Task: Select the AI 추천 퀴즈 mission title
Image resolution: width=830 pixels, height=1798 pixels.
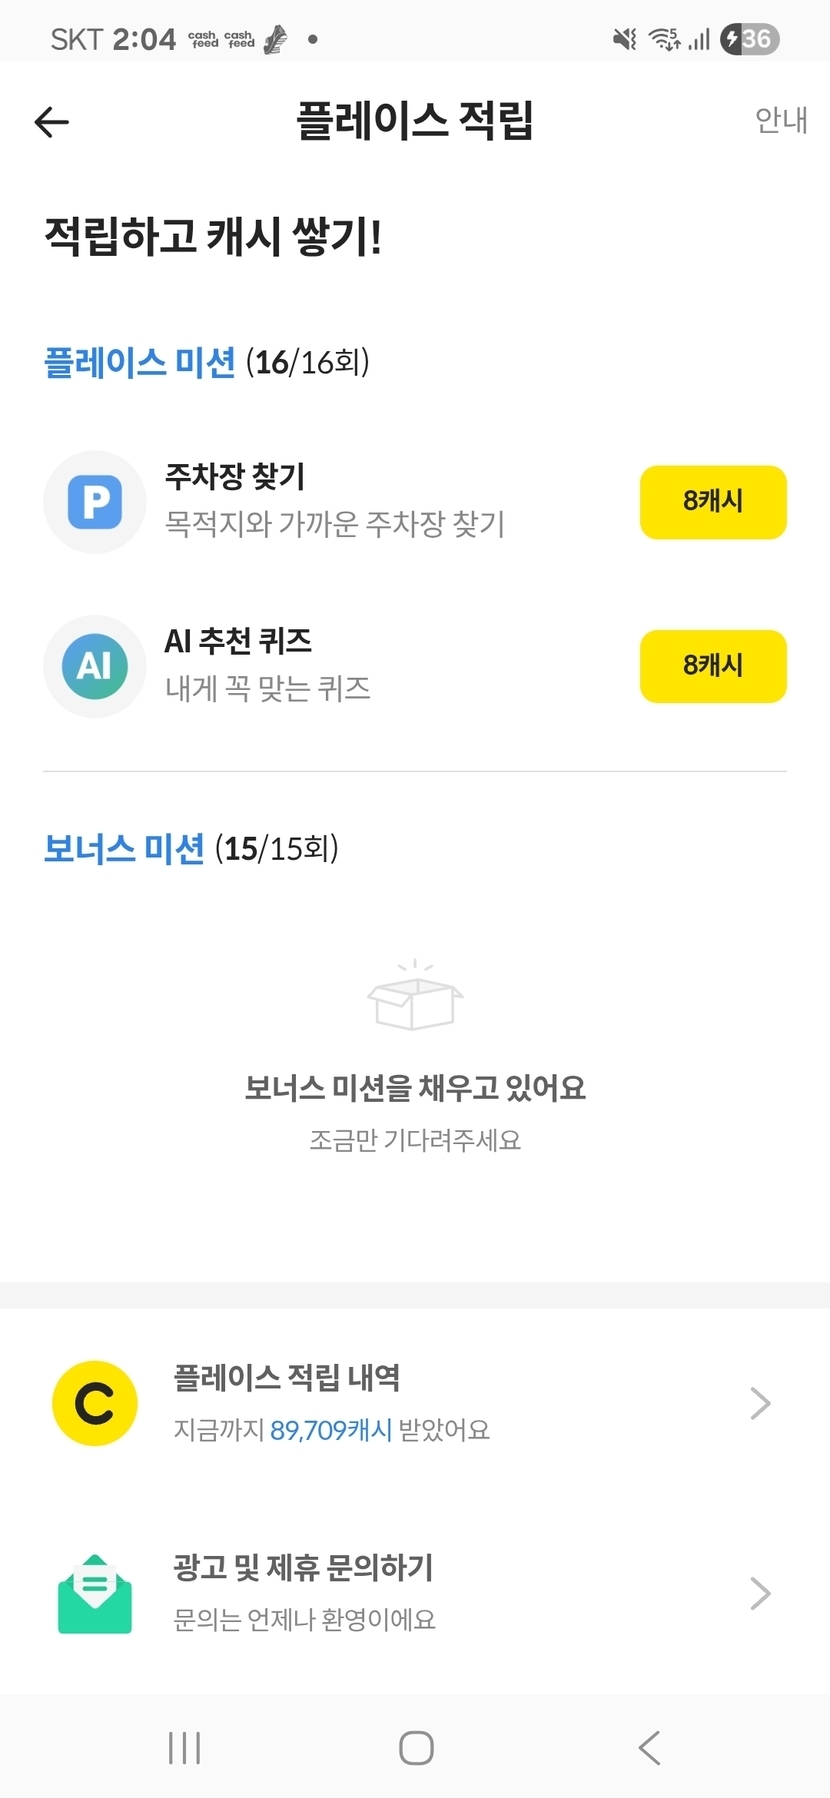Action: click(x=238, y=641)
